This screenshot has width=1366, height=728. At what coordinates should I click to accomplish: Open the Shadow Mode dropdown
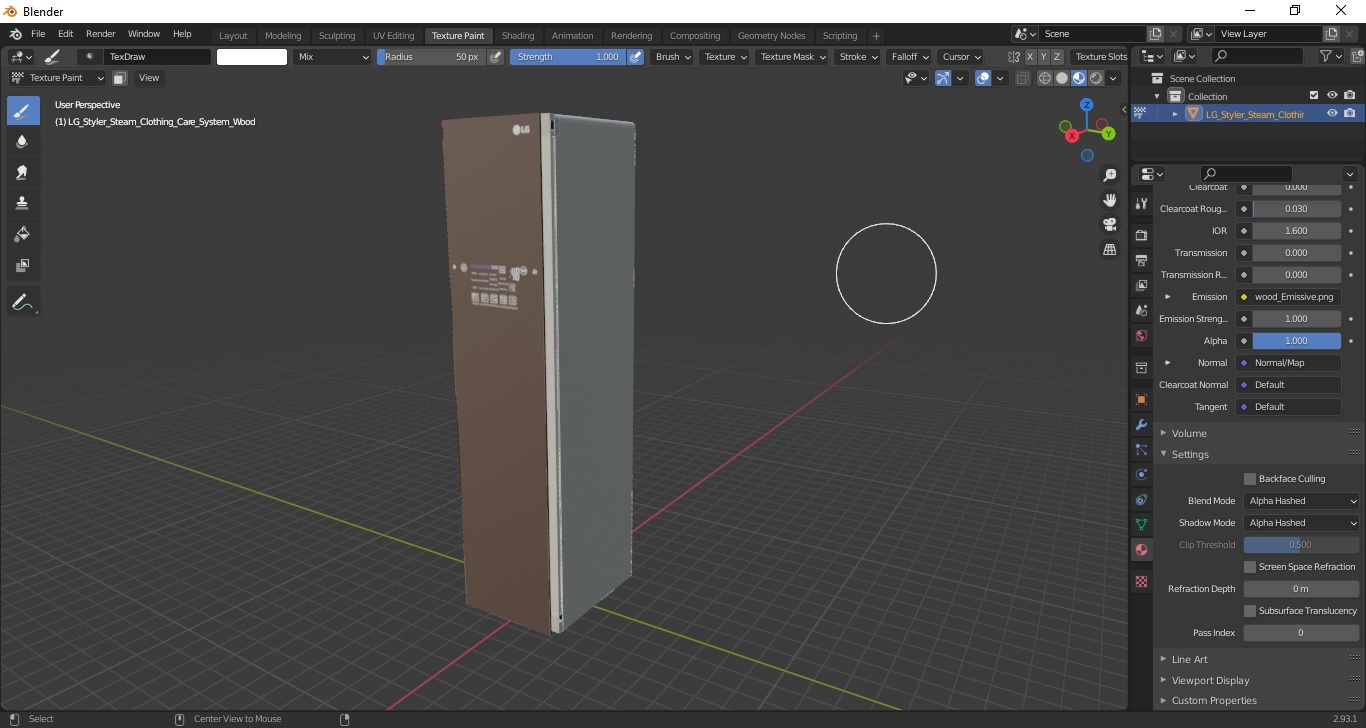tap(1302, 523)
